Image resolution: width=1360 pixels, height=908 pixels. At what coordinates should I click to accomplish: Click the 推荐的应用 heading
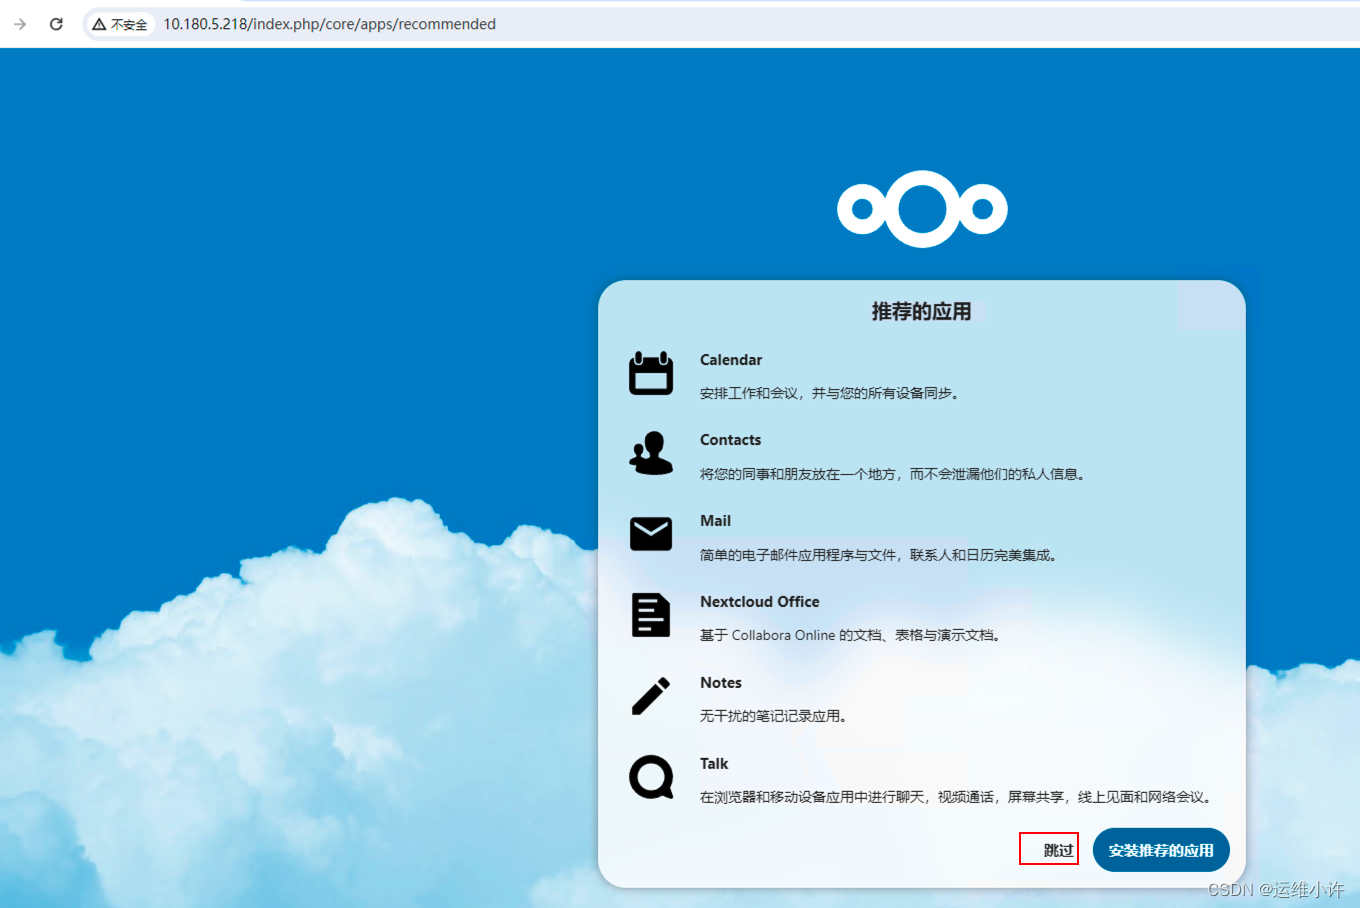coord(921,312)
